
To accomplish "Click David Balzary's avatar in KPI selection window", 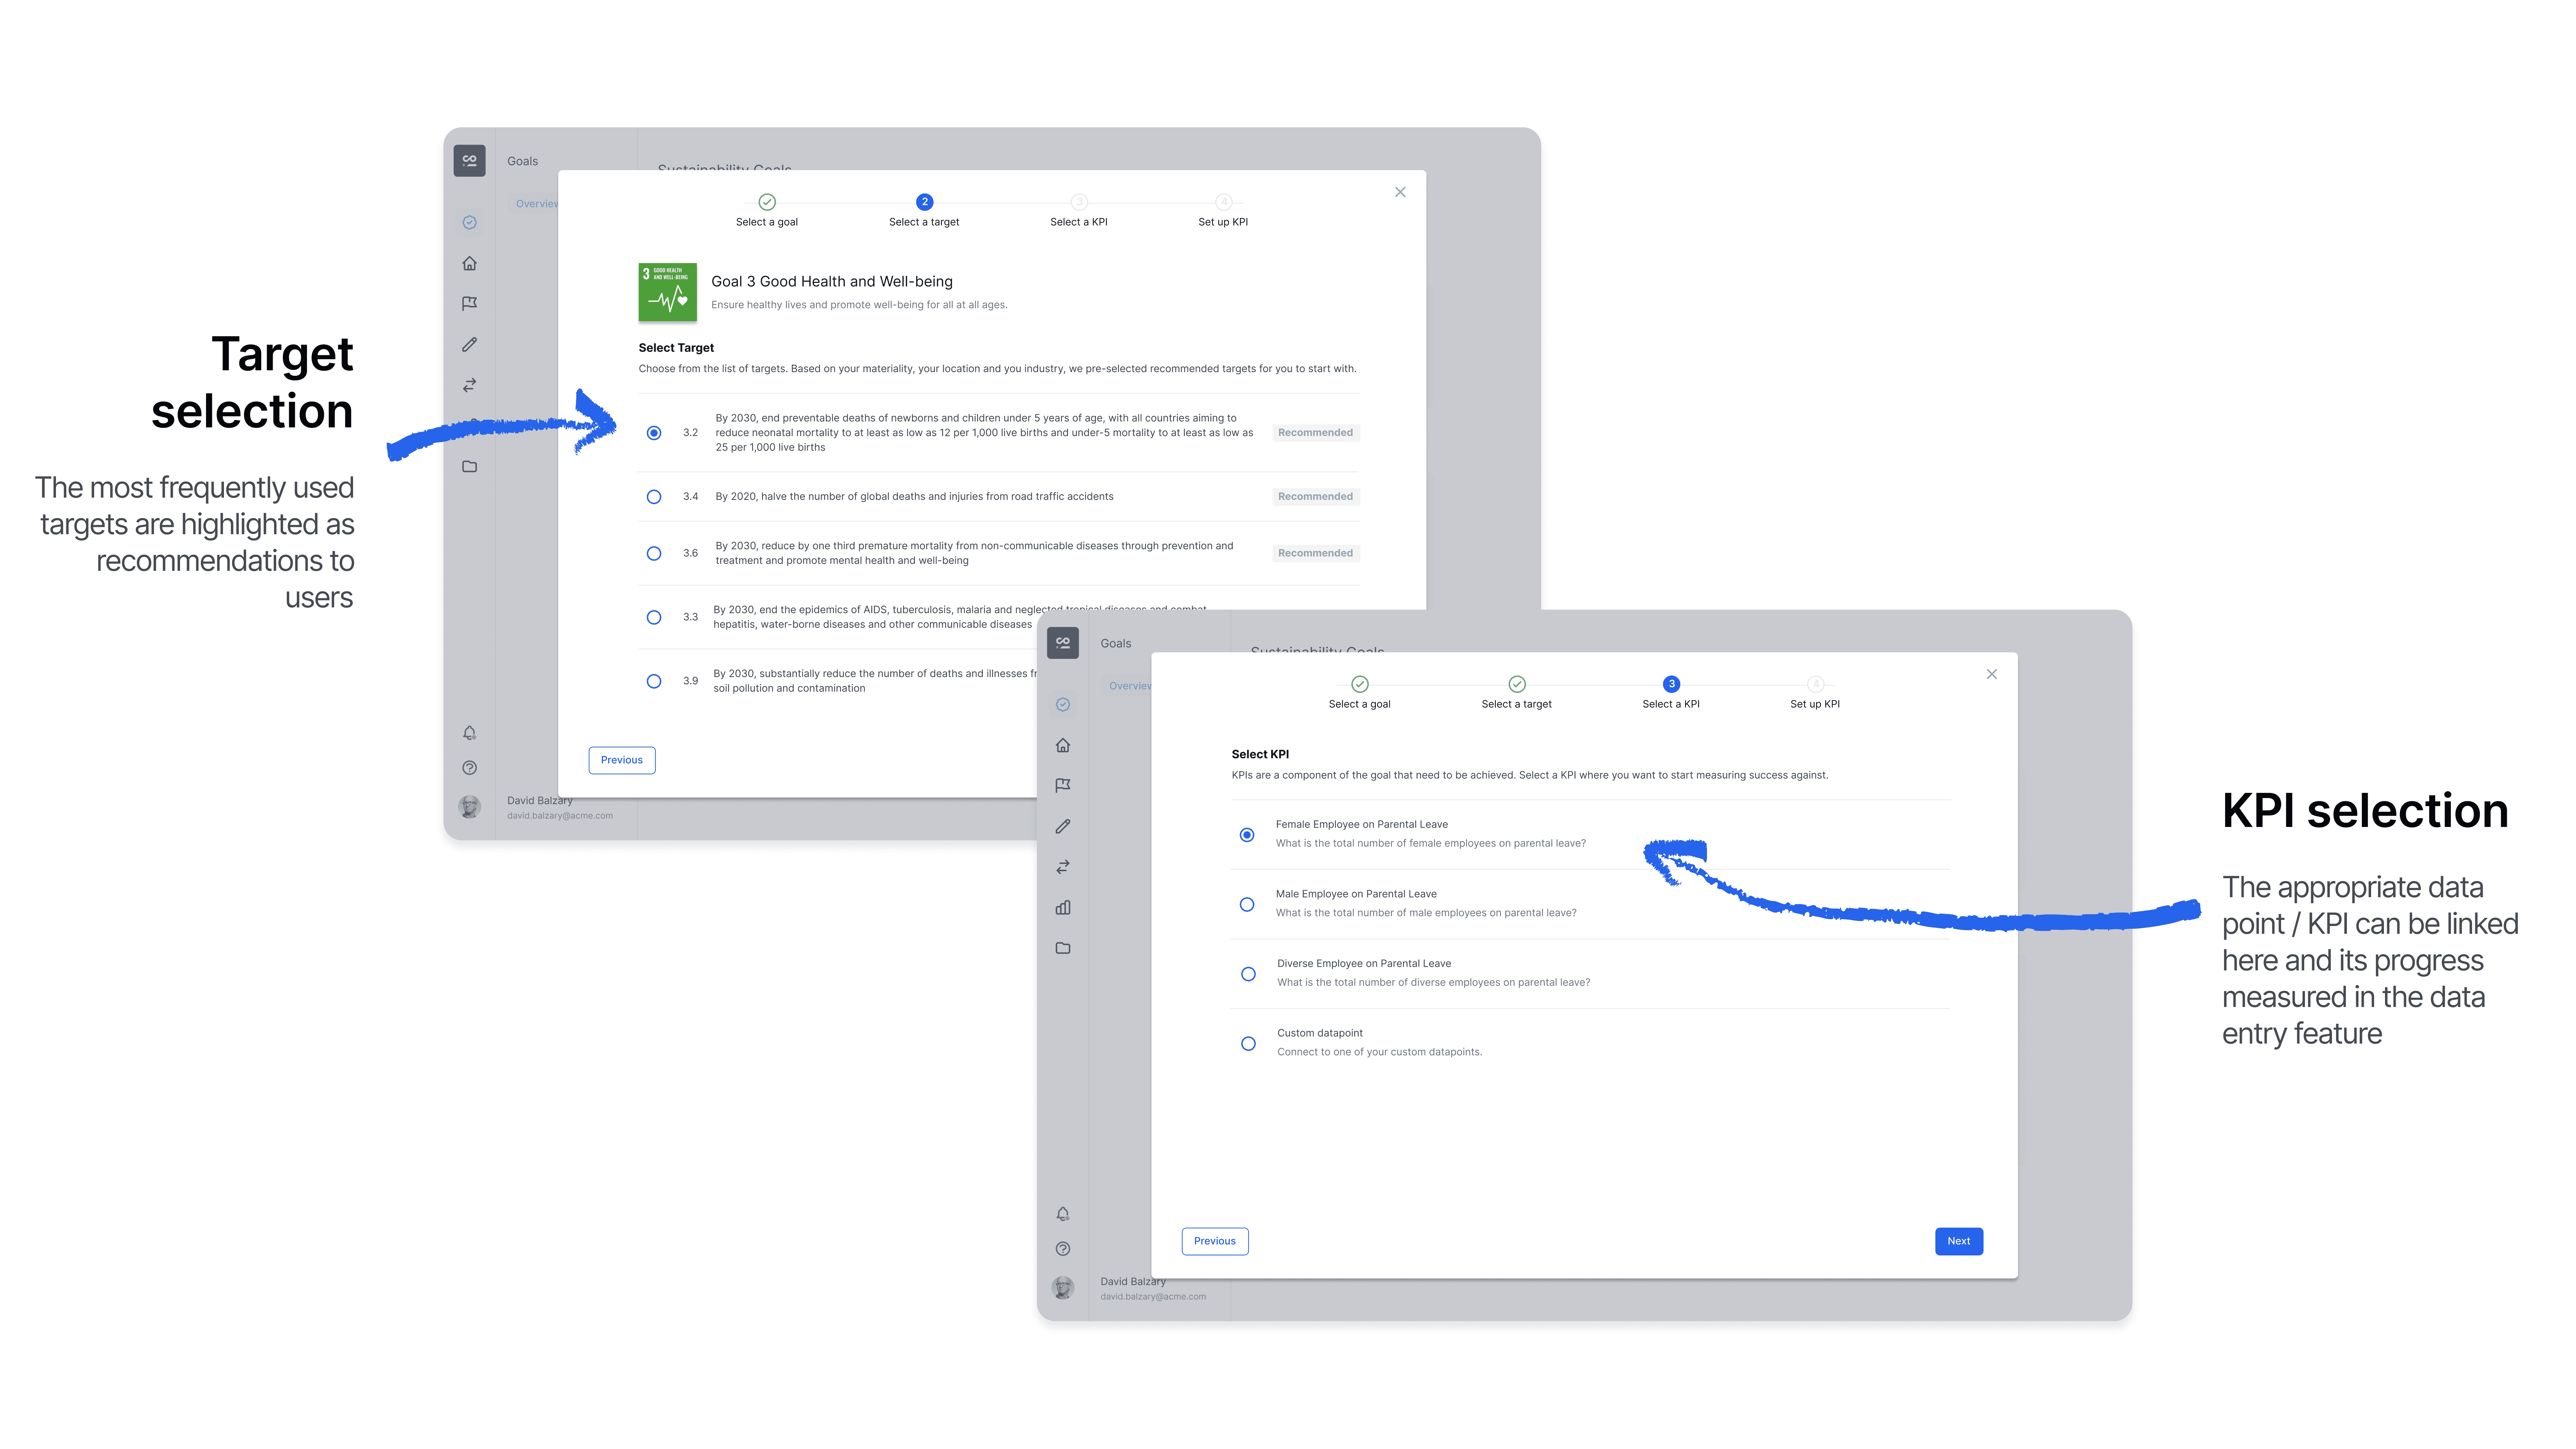I will click(1063, 1288).
